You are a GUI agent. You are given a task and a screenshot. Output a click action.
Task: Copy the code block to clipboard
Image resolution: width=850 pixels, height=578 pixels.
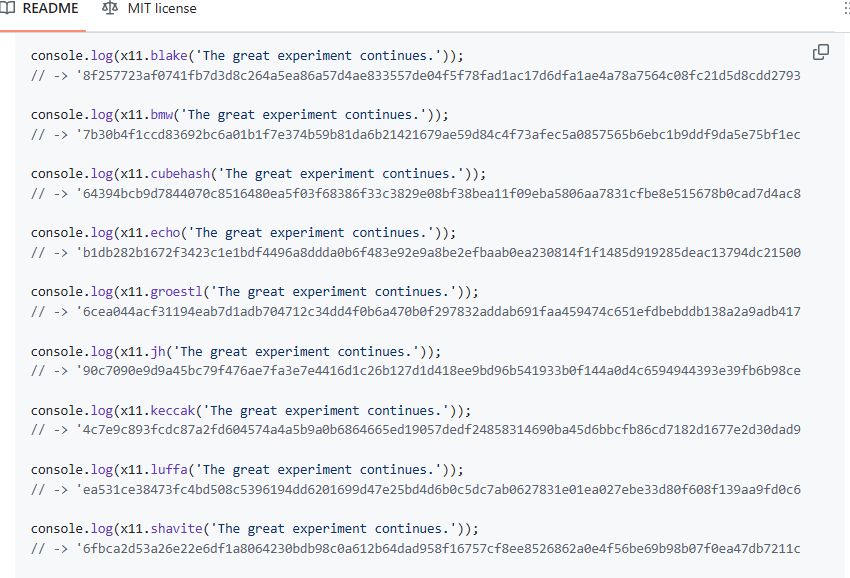[821, 52]
